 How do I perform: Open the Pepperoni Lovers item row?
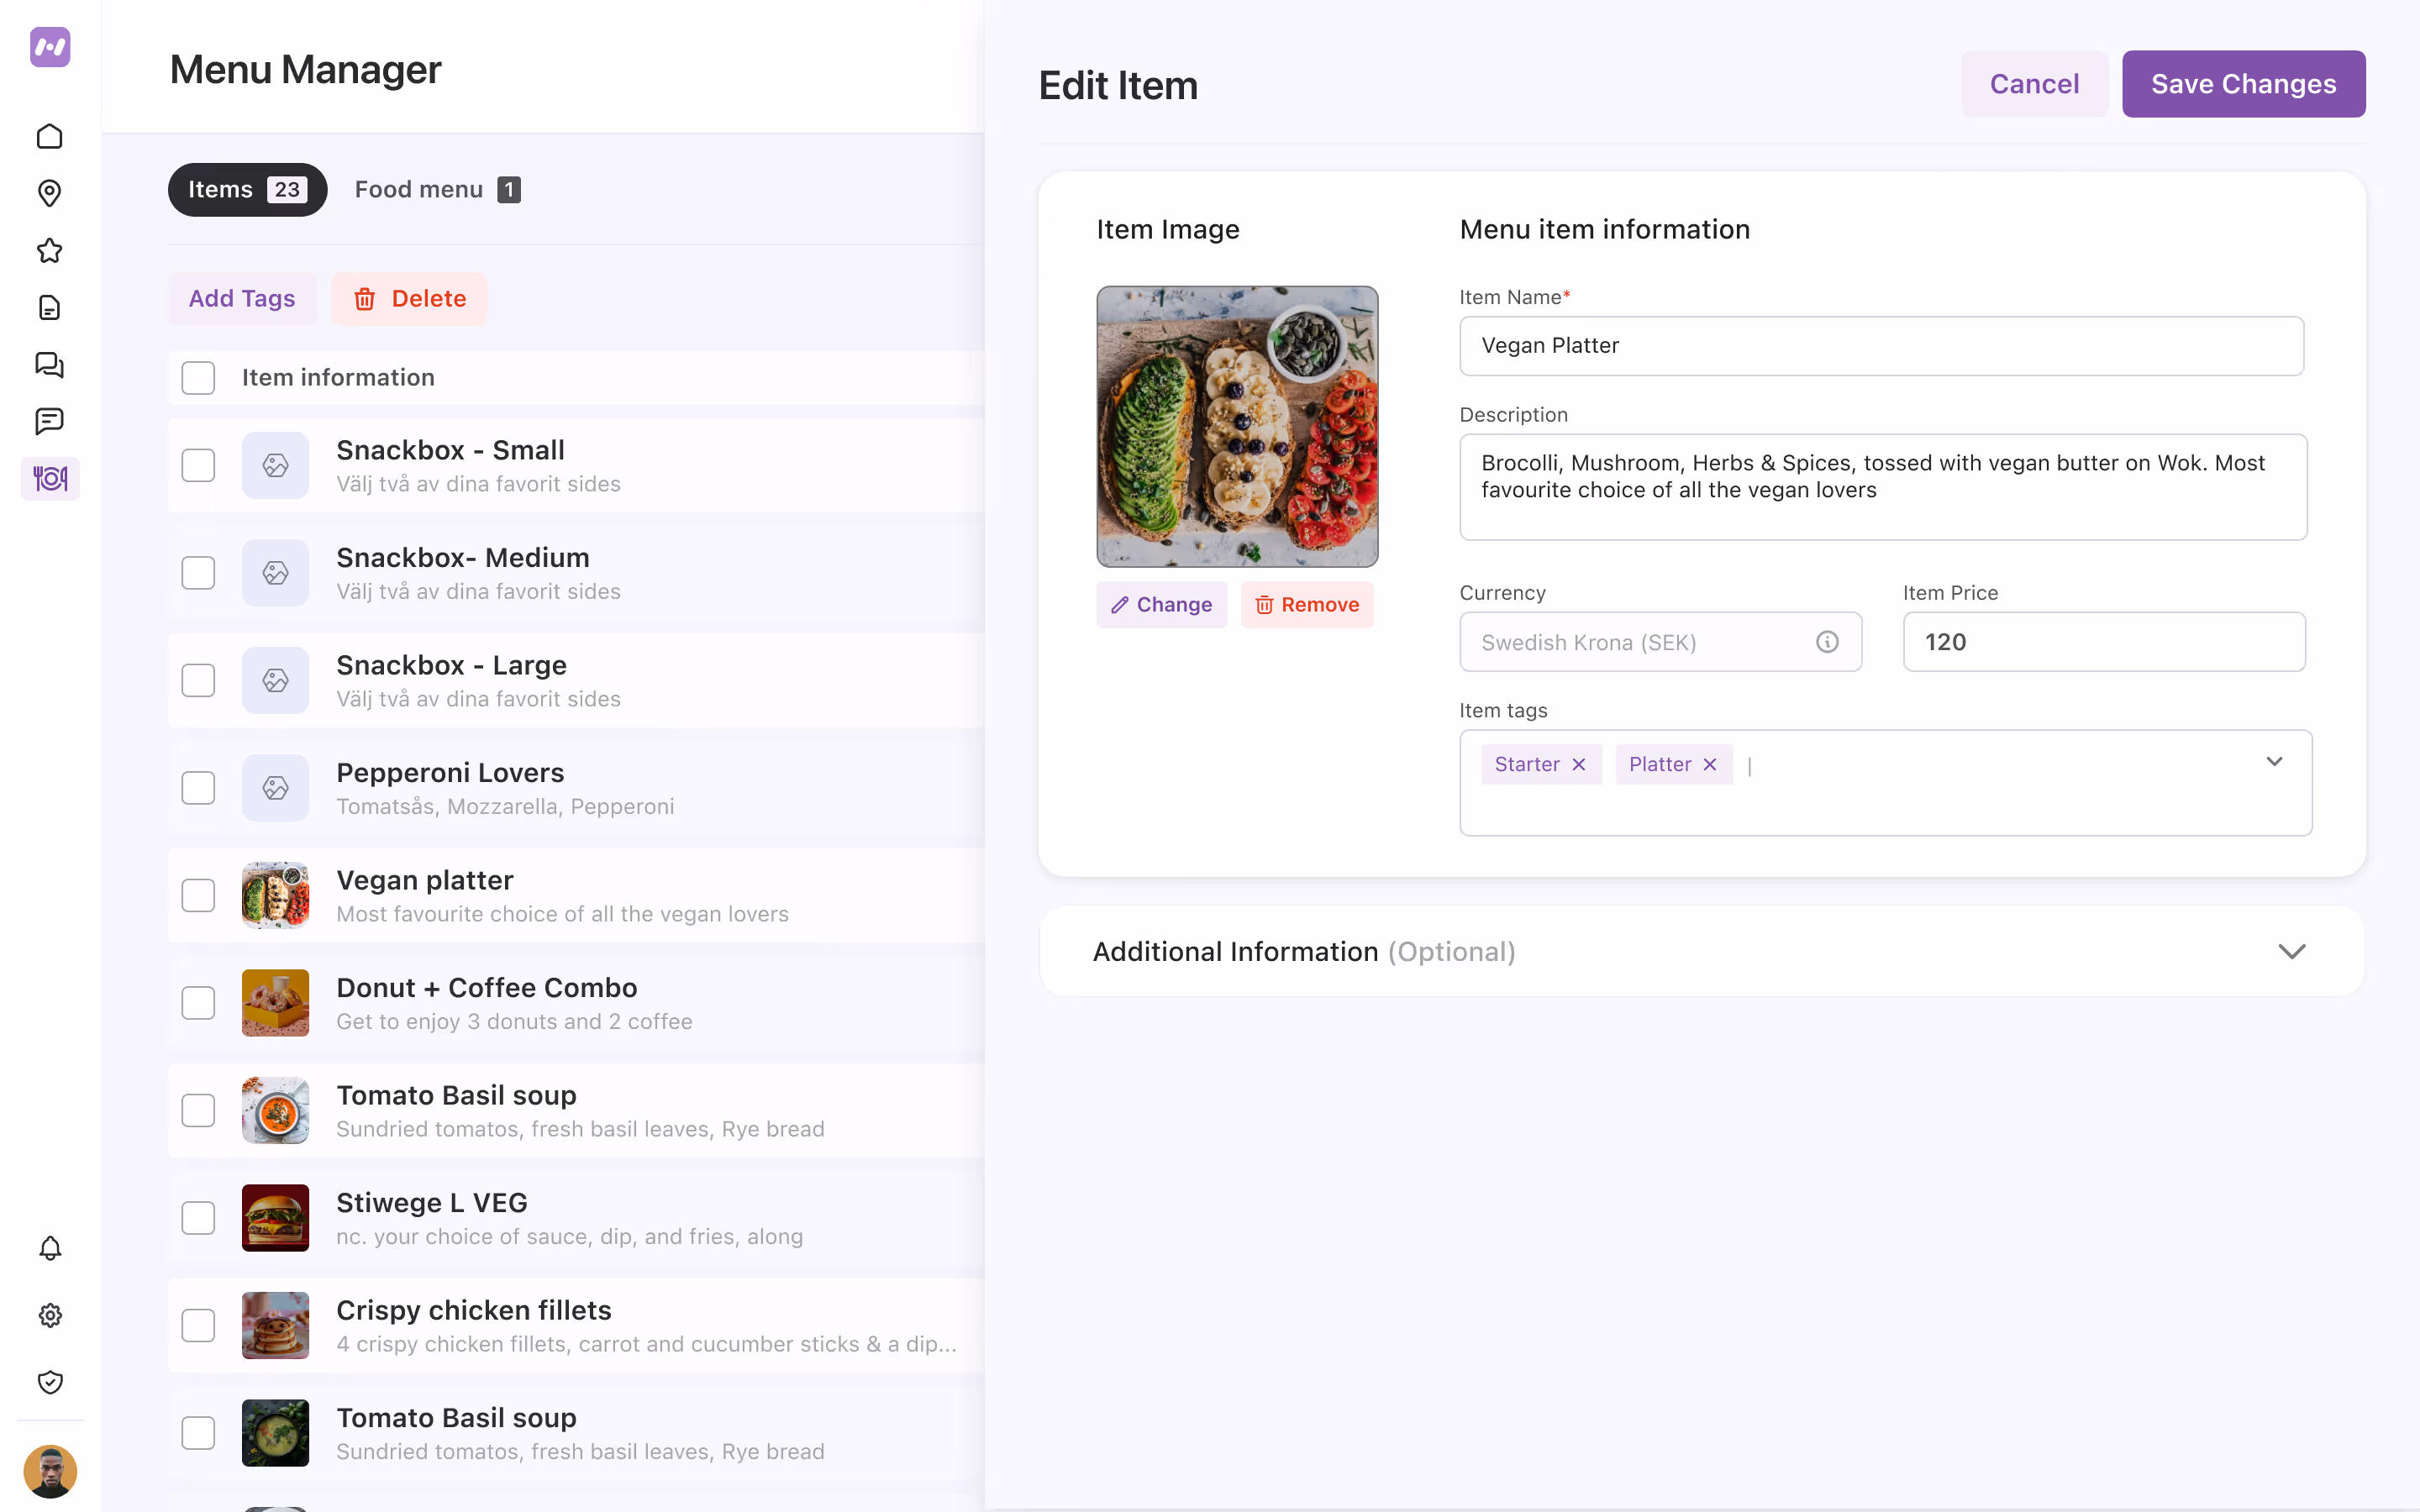click(576, 788)
